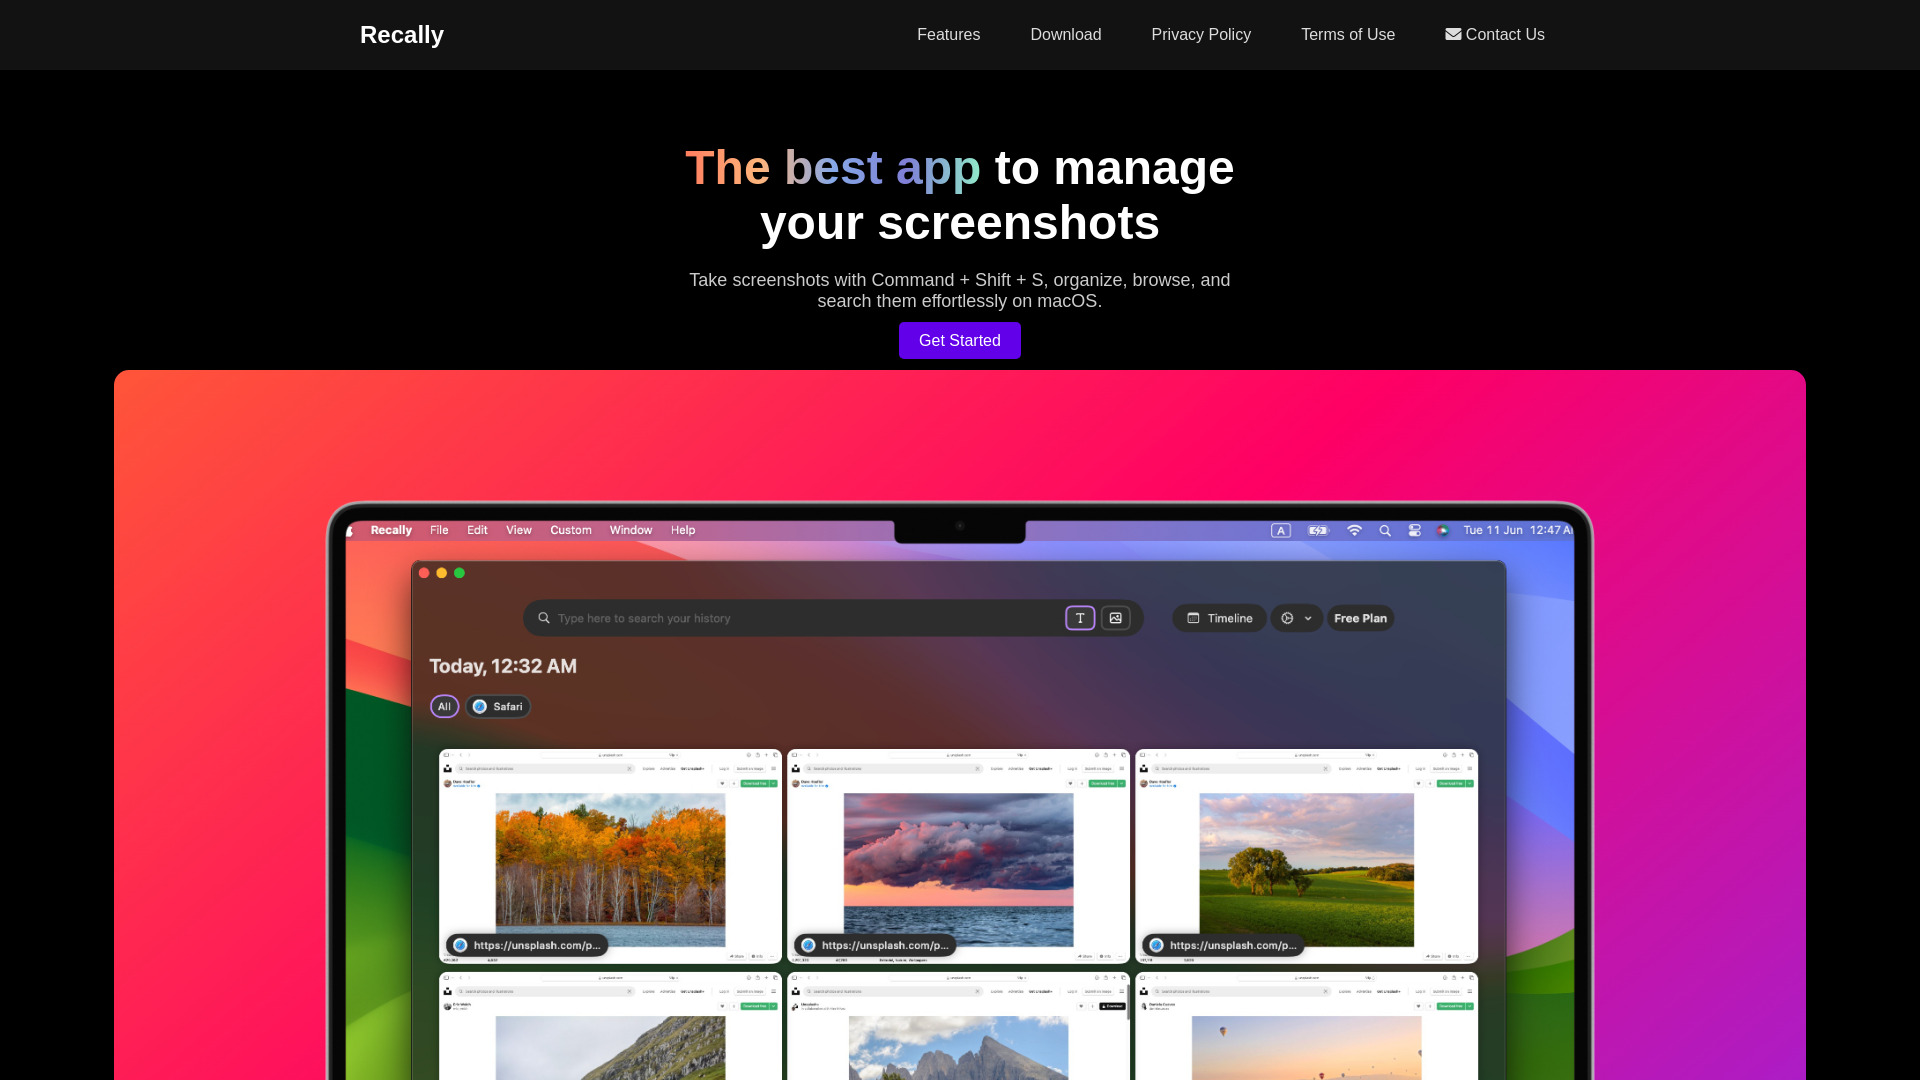This screenshot has width=1920, height=1080.
Task: Expand the settings dropdown next to Timeline
Action: [x=1298, y=617]
